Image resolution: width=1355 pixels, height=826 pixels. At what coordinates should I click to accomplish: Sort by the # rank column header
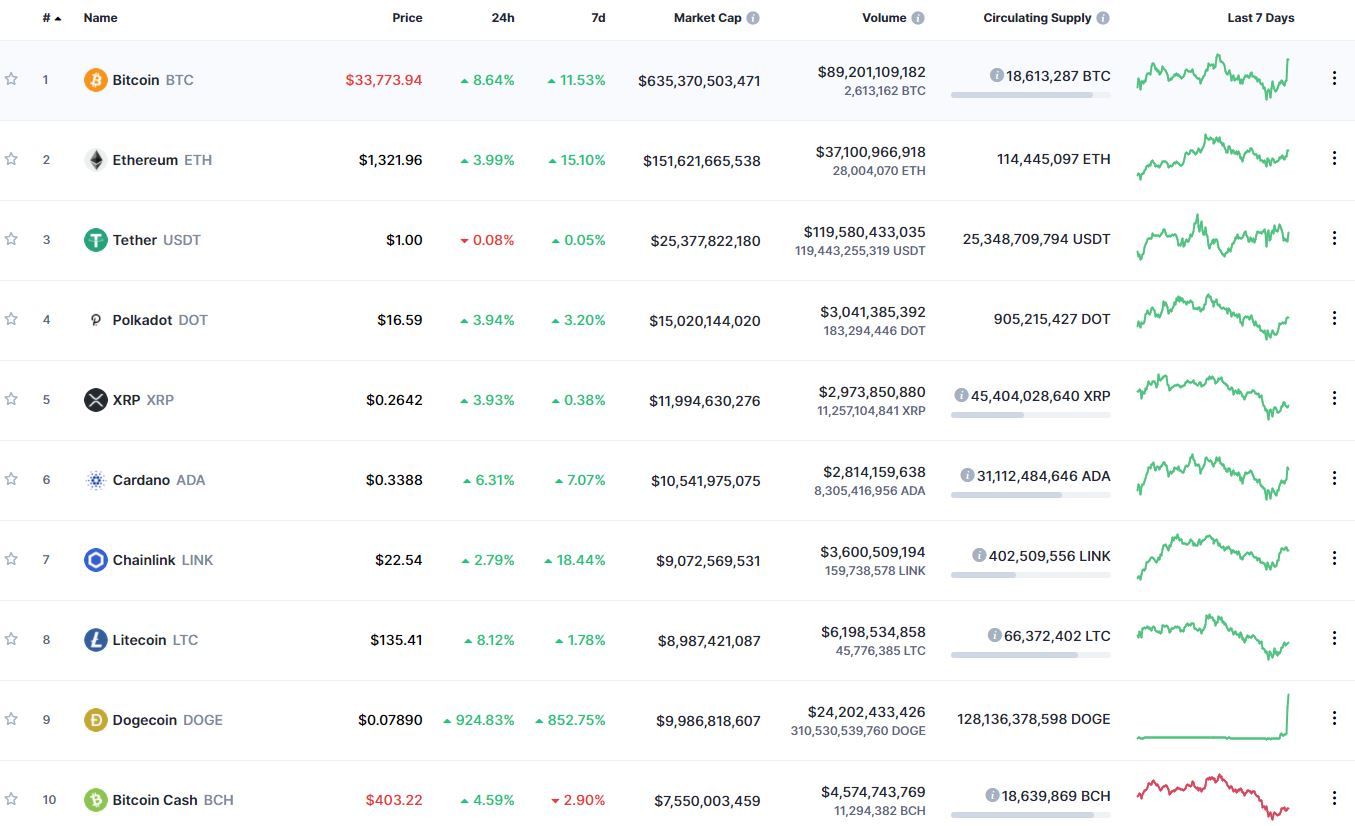point(52,18)
